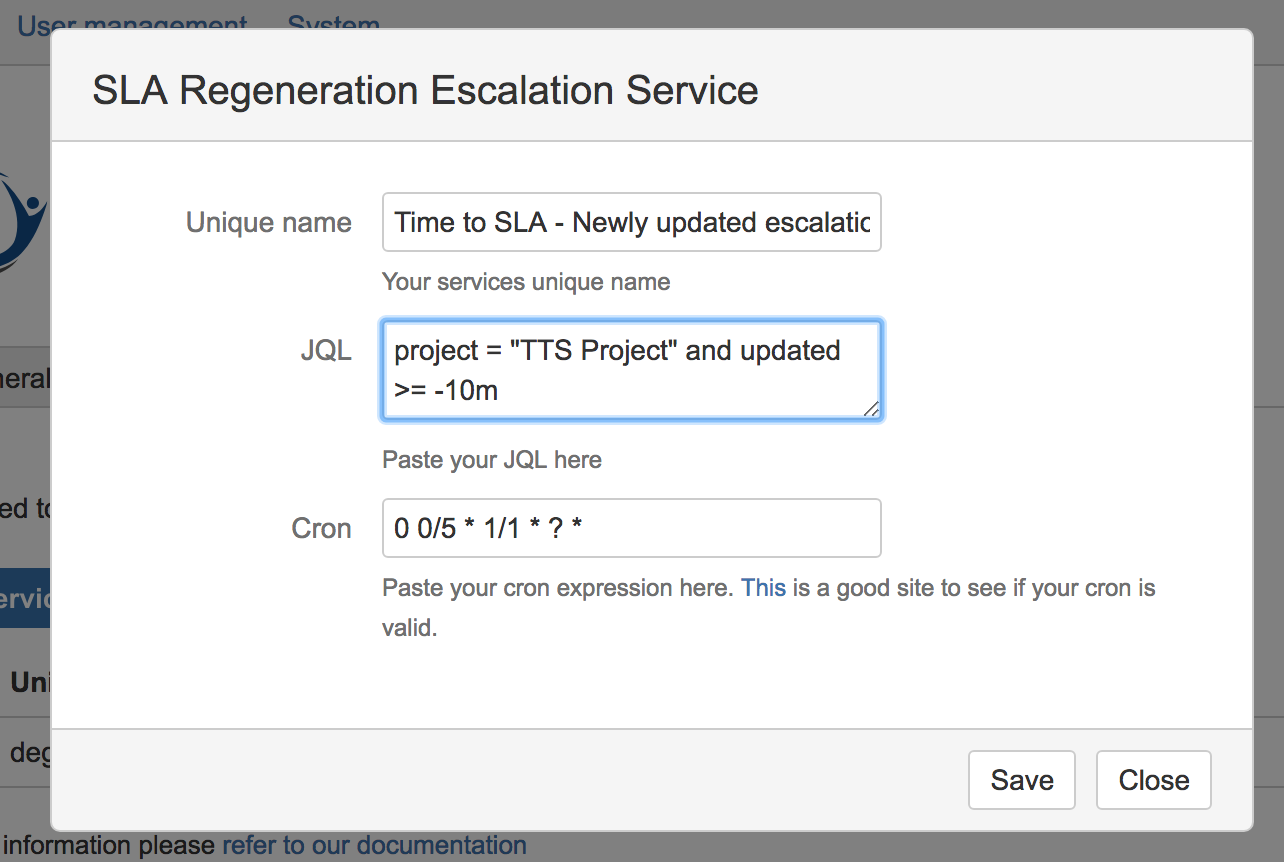The width and height of the screenshot is (1284, 862).
Task: Click the "Paste your JQL here" helper text
Action: point(491,459)
